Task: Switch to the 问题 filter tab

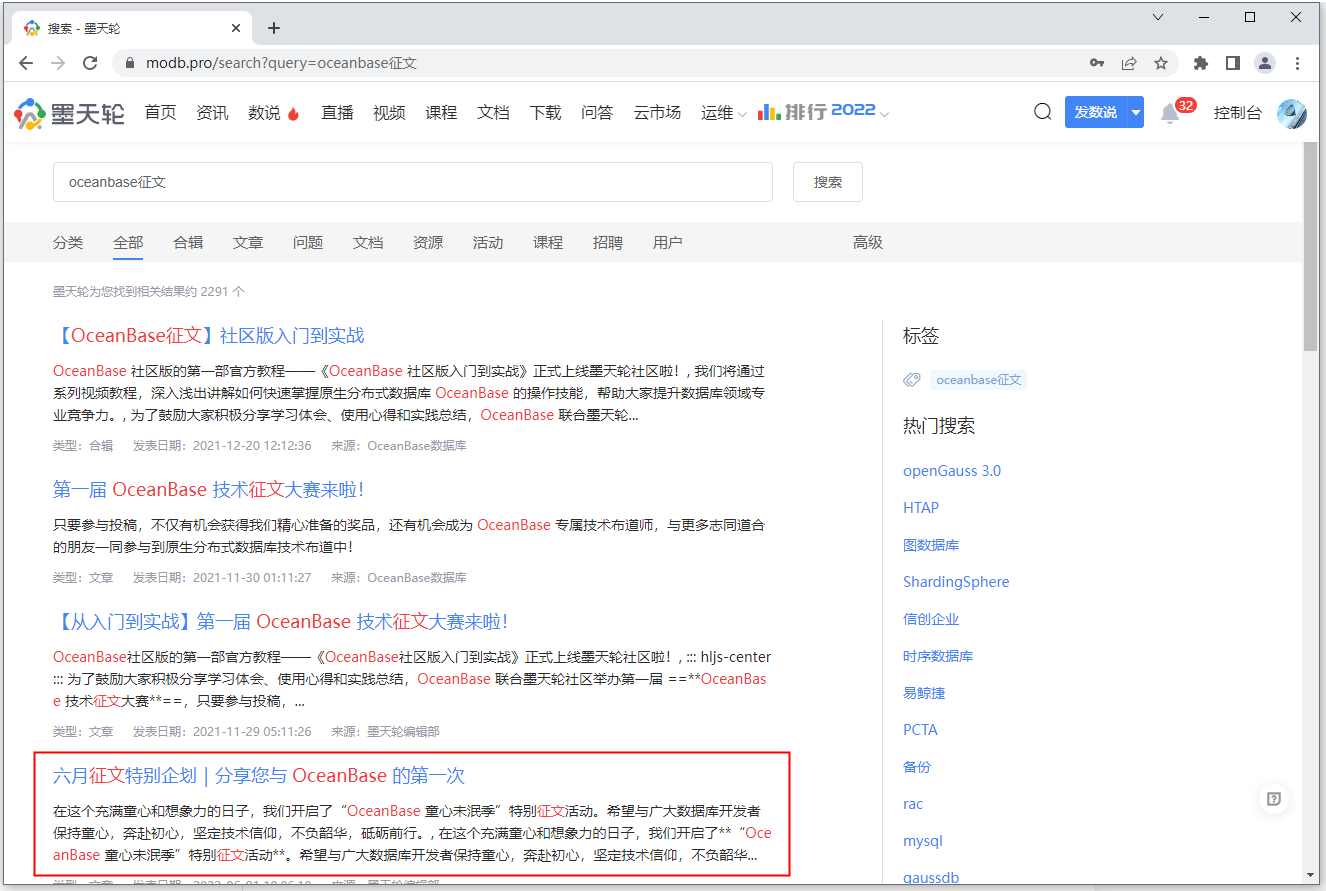Action: [x=308, y=243]
